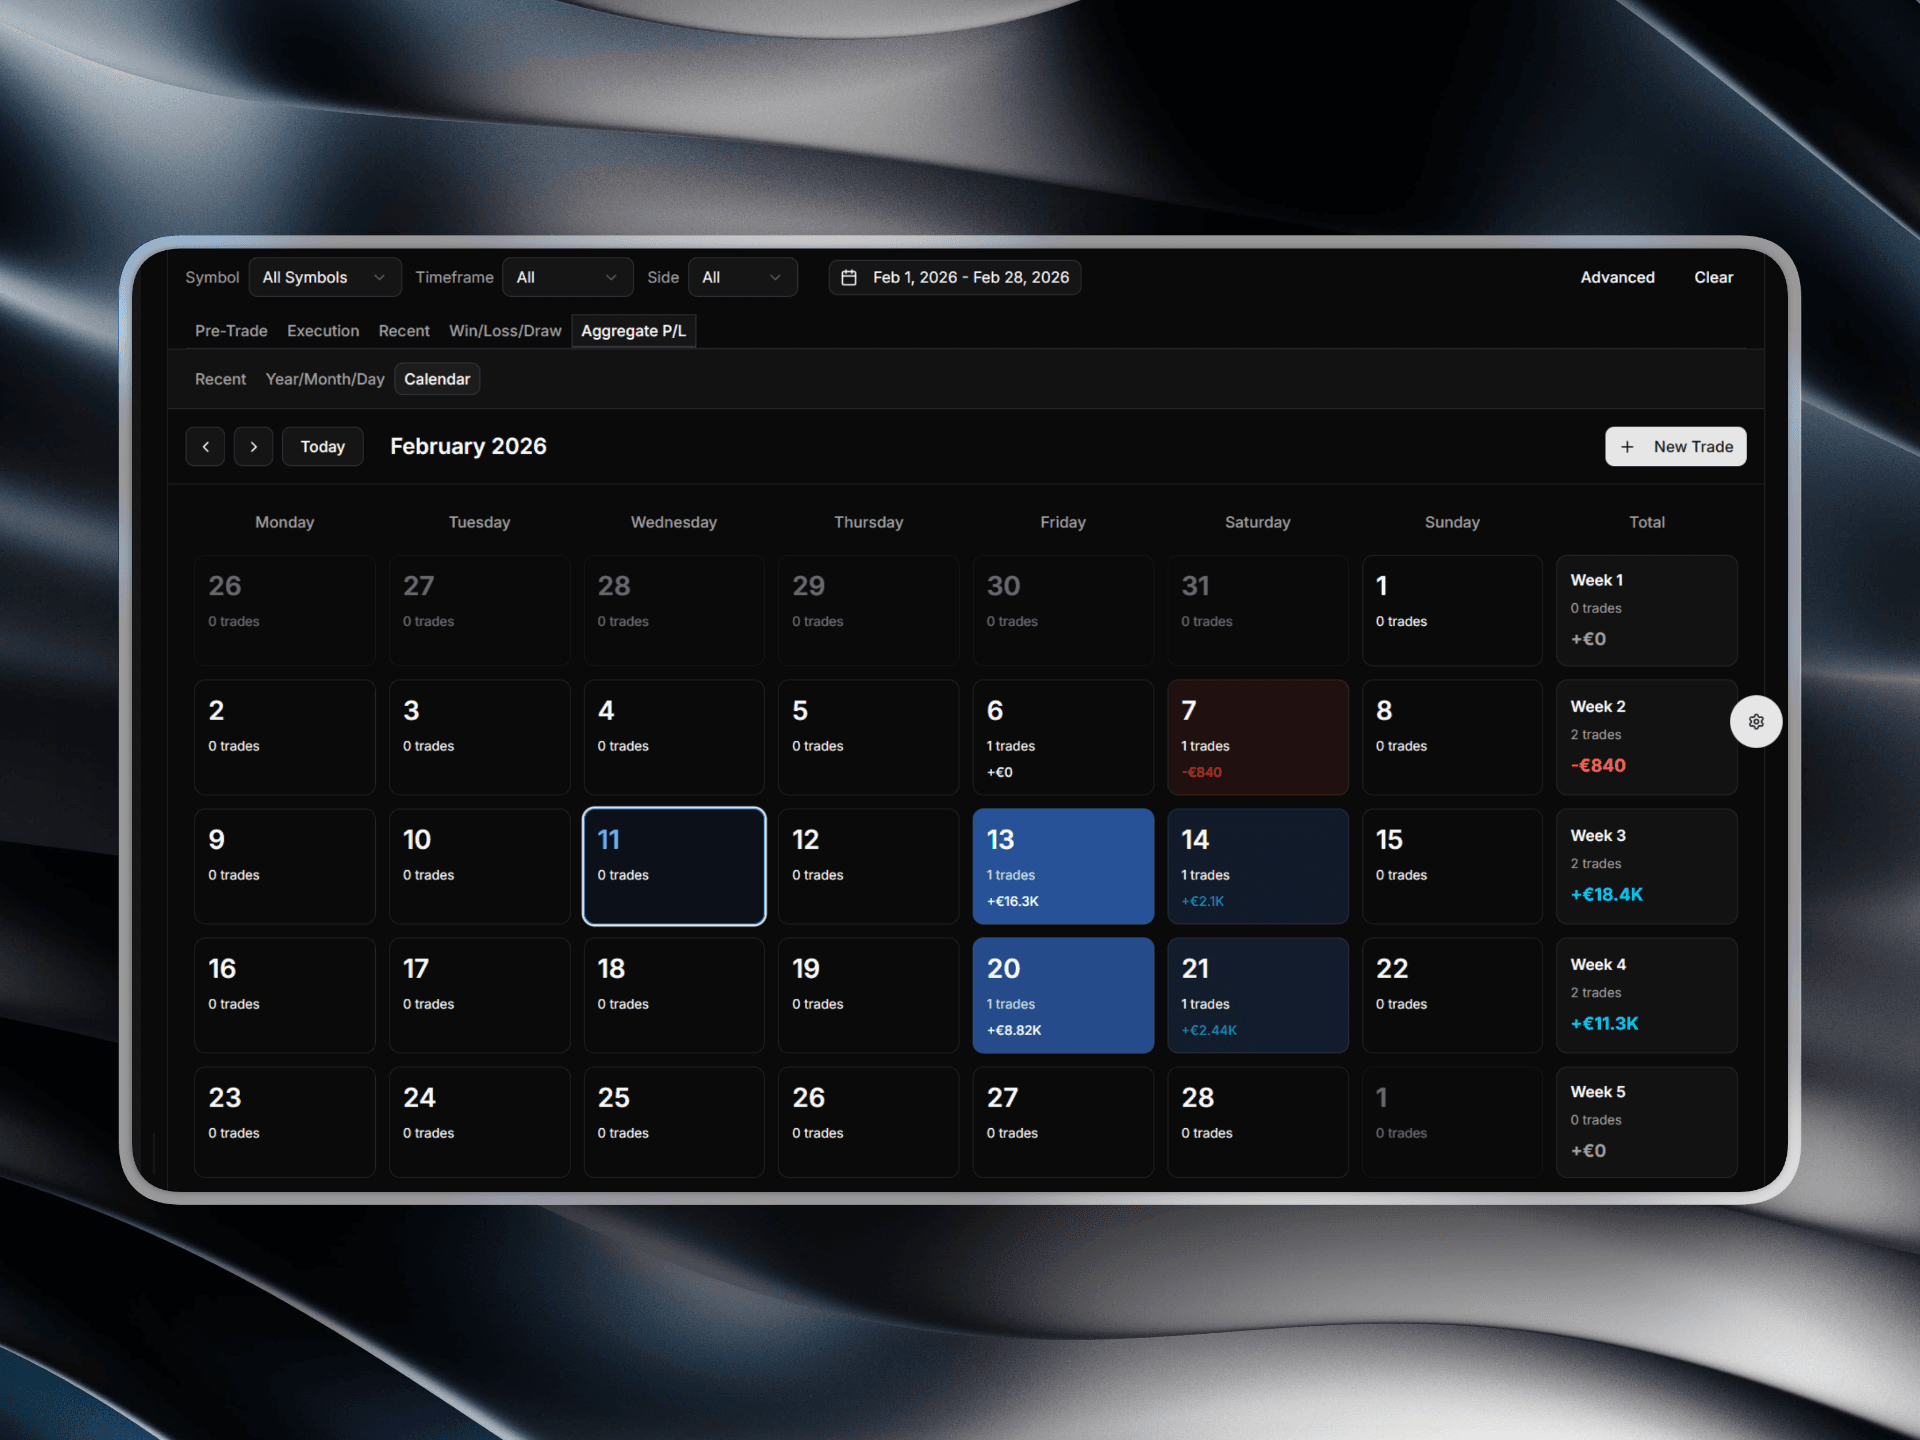Open the Advanced filter options
Viewport: 1920px width, 1440px height.
(x=1617, y=277)
